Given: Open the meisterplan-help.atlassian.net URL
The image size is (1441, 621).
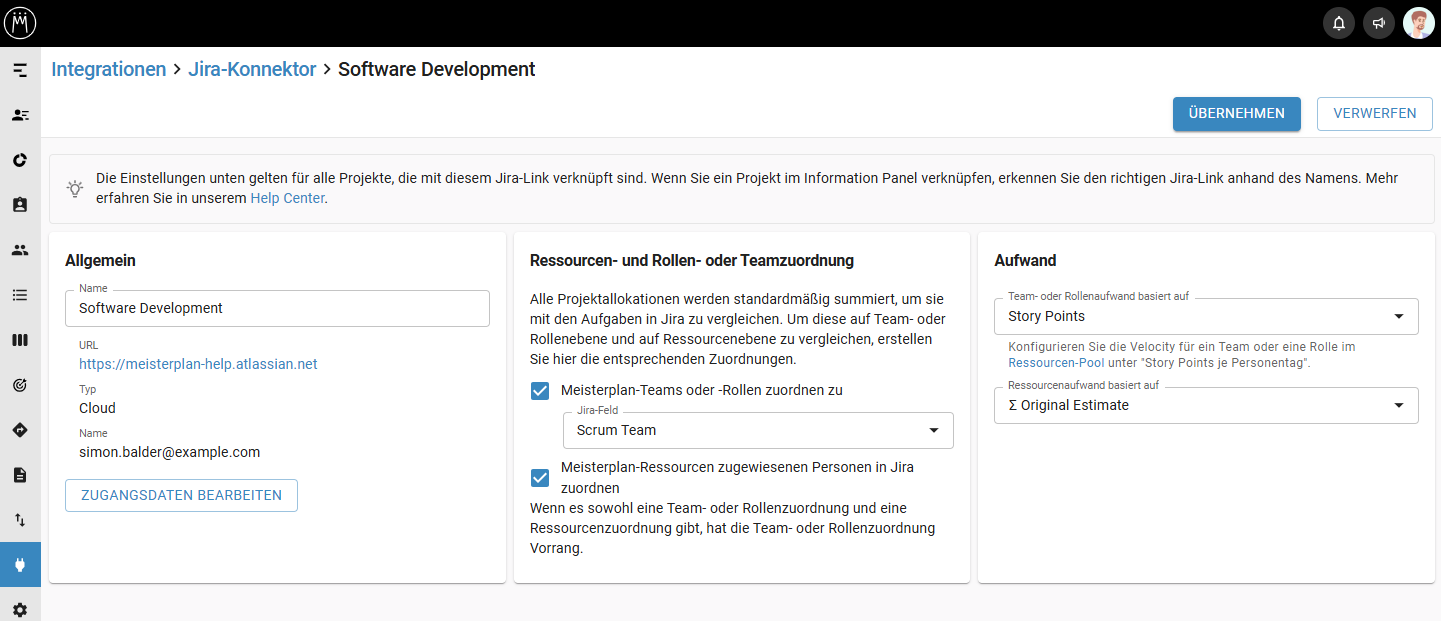Looking at the screenshot, I should 198,364.
